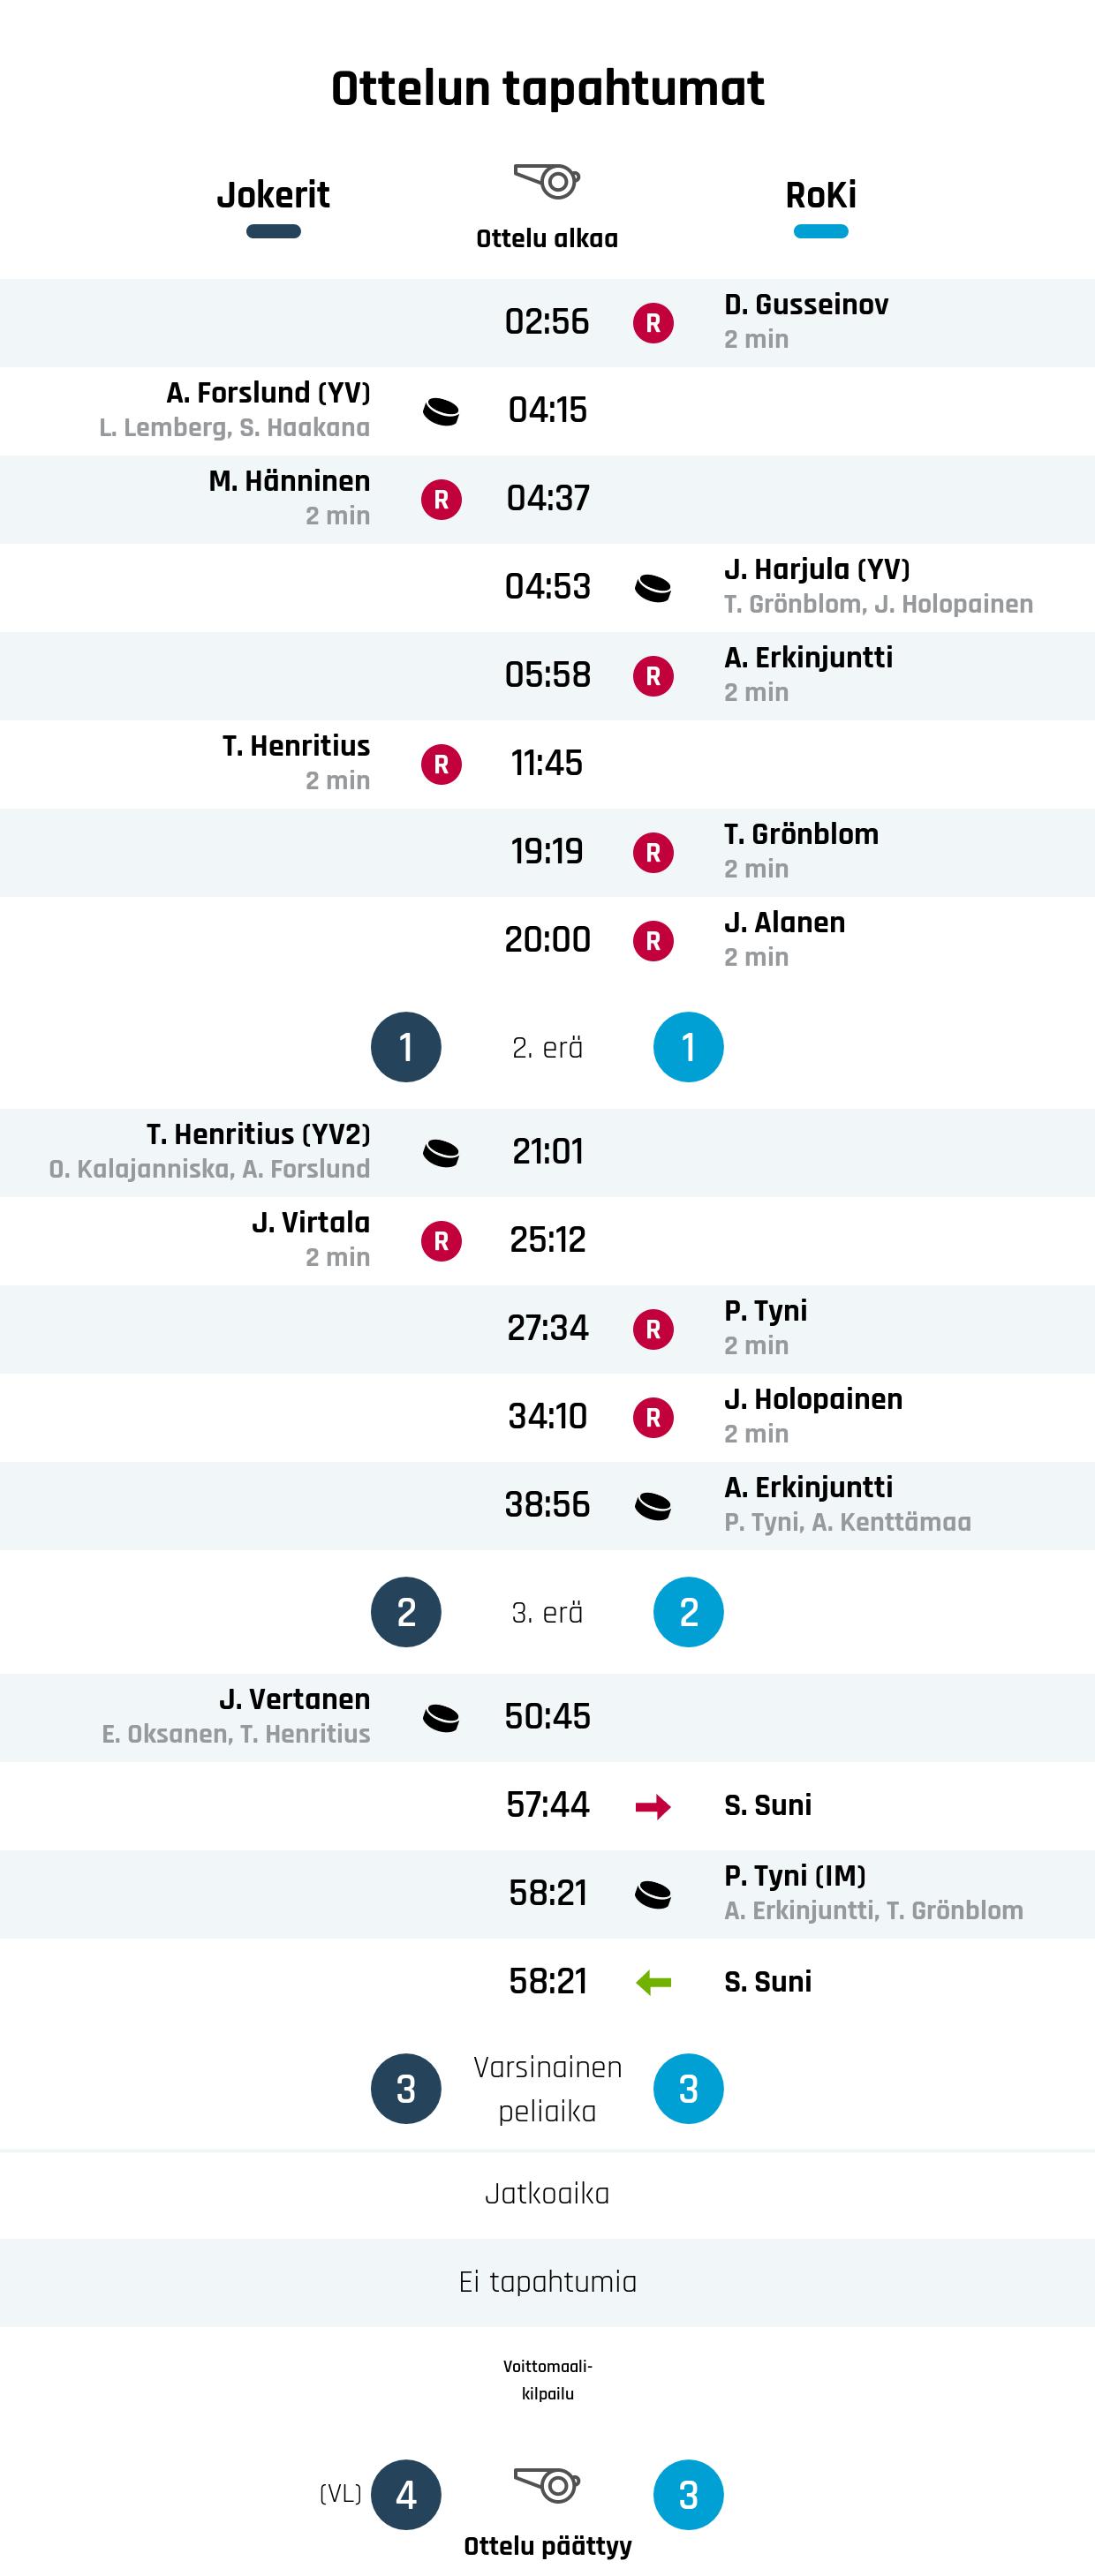This screenshot has height=2576, width=1095.
Task: Click the red arrow icon at 57:44
Action: tap(653, 1806)
